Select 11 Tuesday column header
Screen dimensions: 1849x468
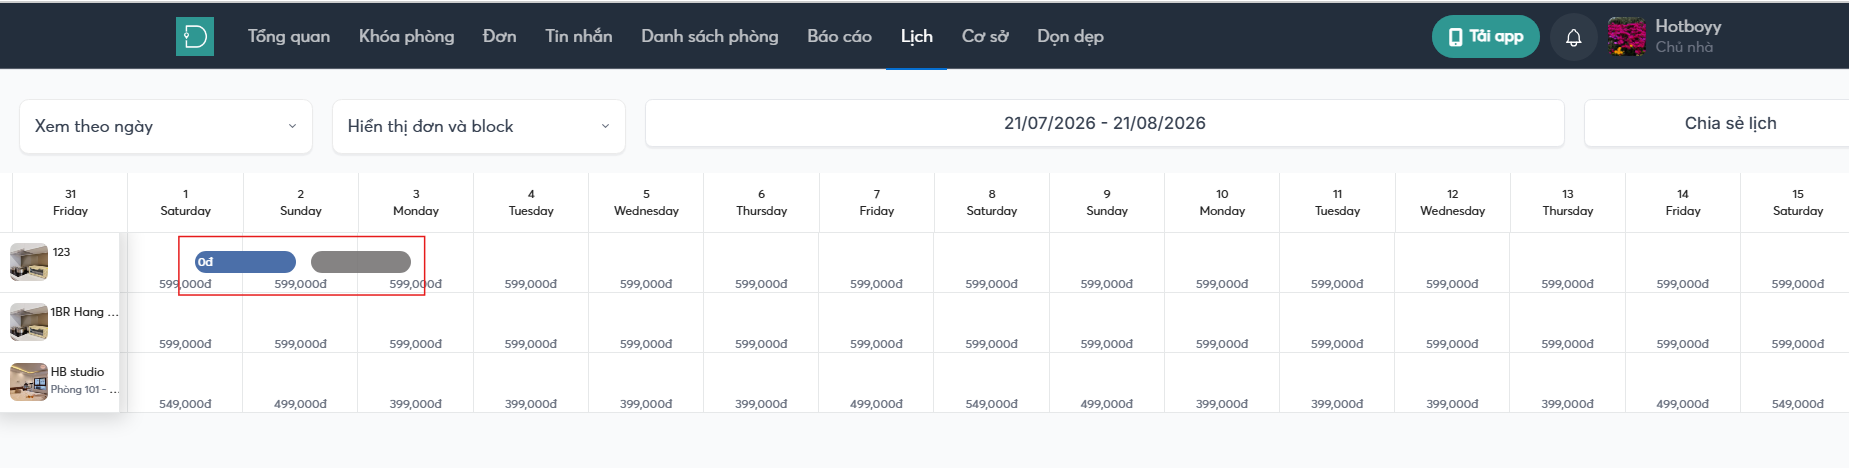click(1337, 202)
